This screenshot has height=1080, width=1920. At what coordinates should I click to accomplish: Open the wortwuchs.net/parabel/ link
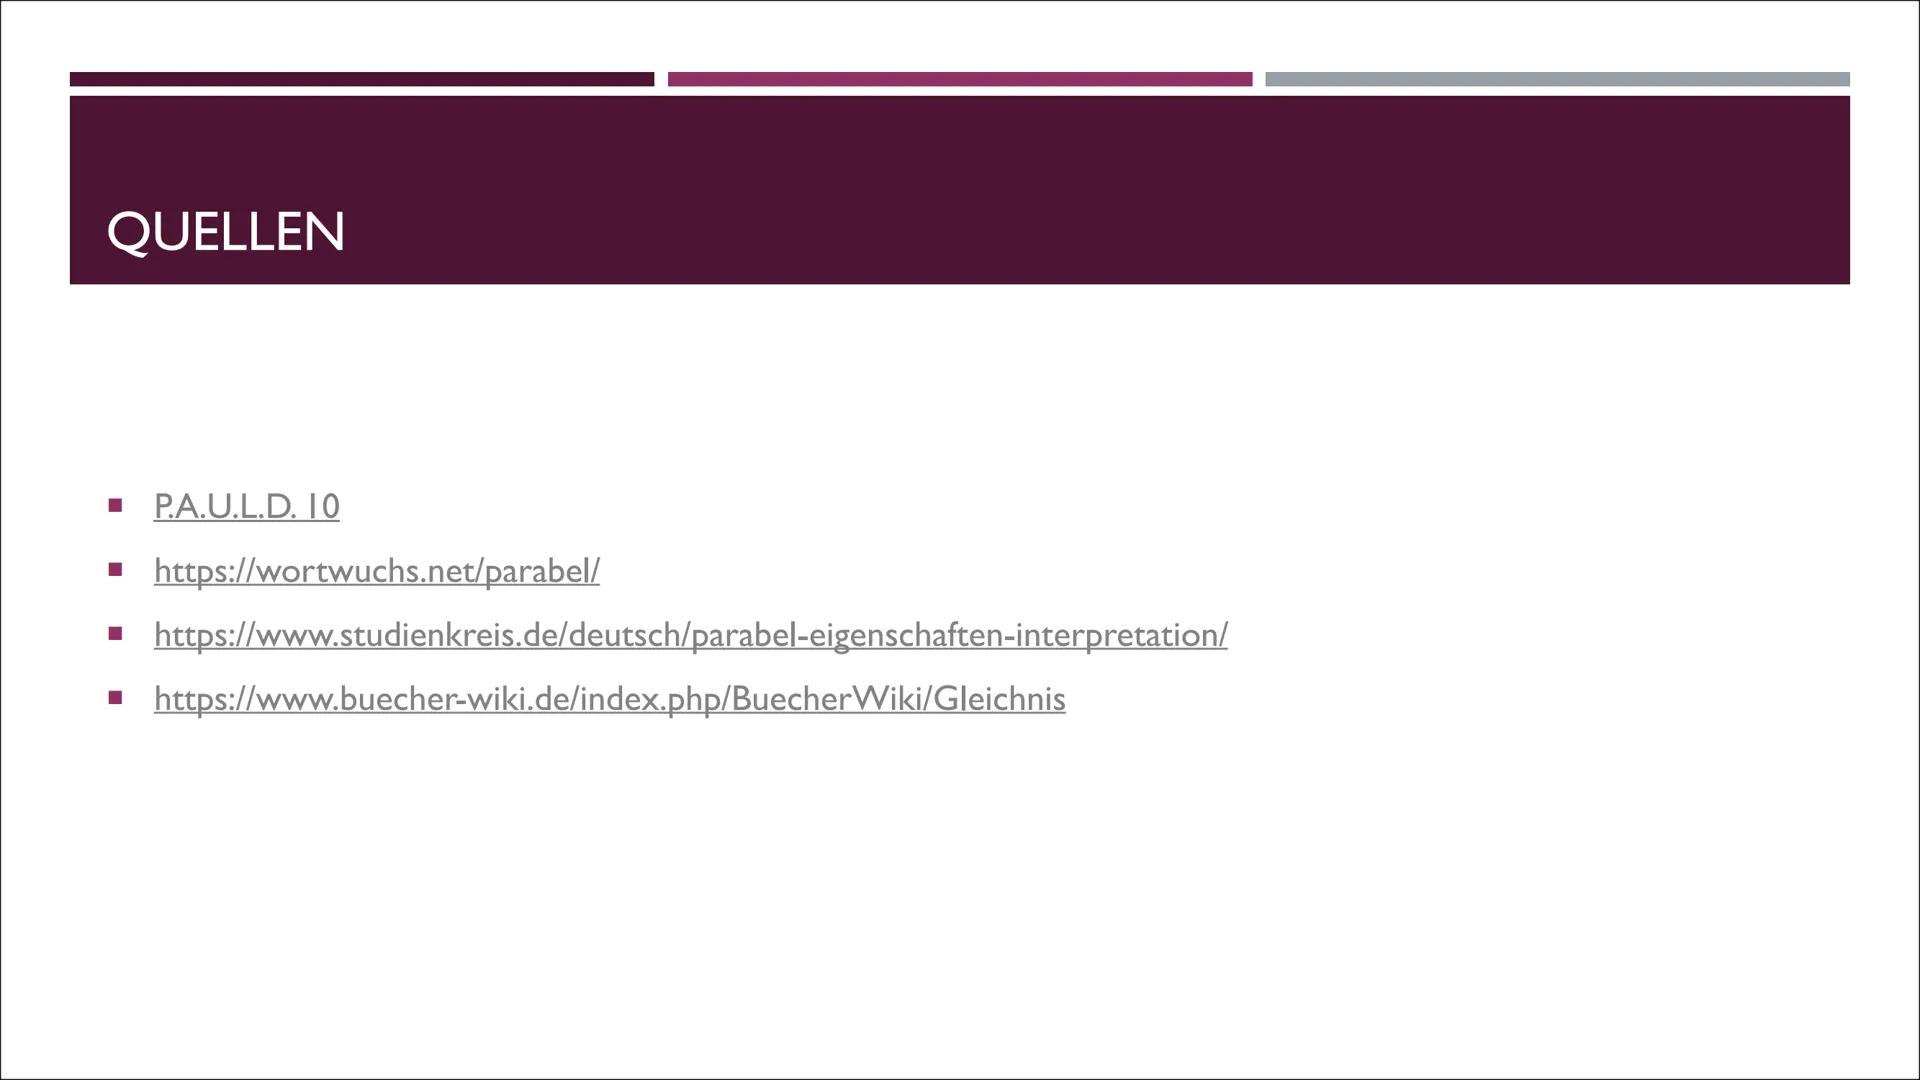[376, 570]
